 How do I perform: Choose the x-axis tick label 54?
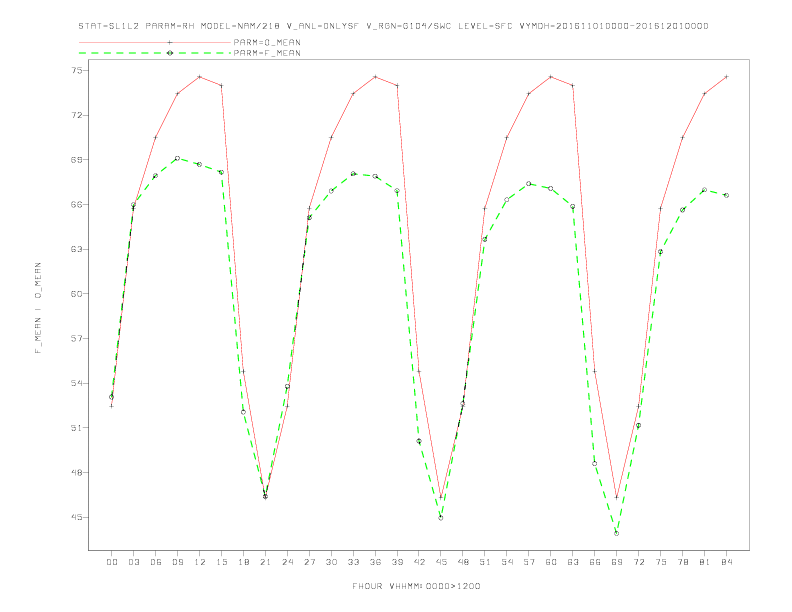pyautogui.click(x=507, y=562)
